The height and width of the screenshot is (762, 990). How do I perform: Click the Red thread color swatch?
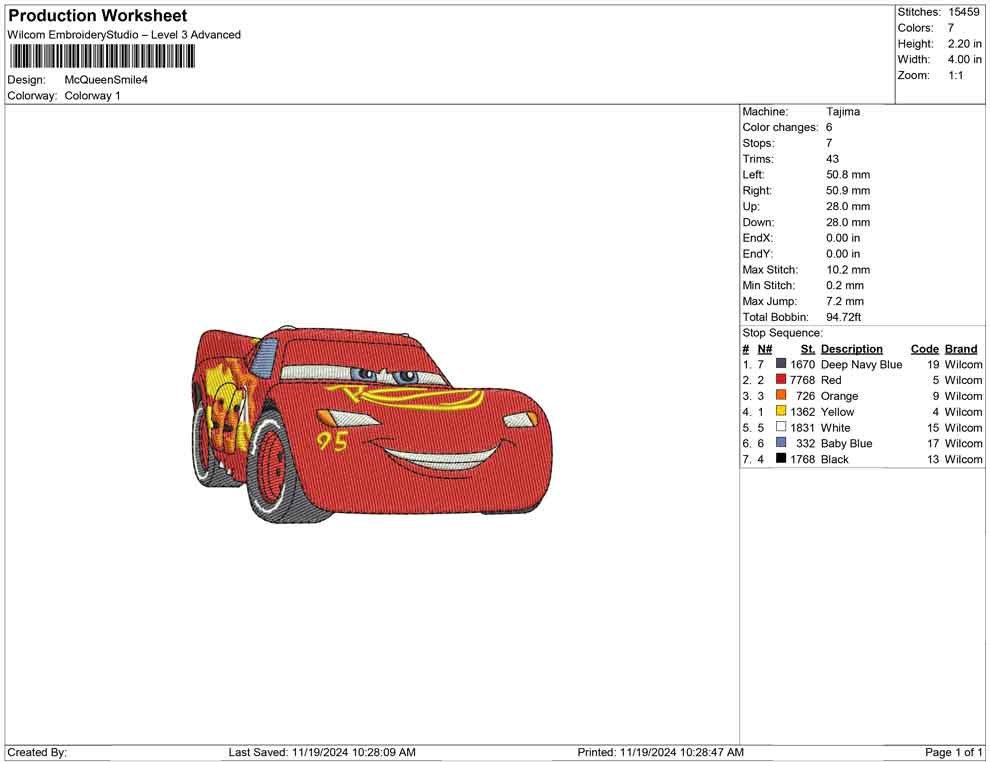click(x=781, y=379)
